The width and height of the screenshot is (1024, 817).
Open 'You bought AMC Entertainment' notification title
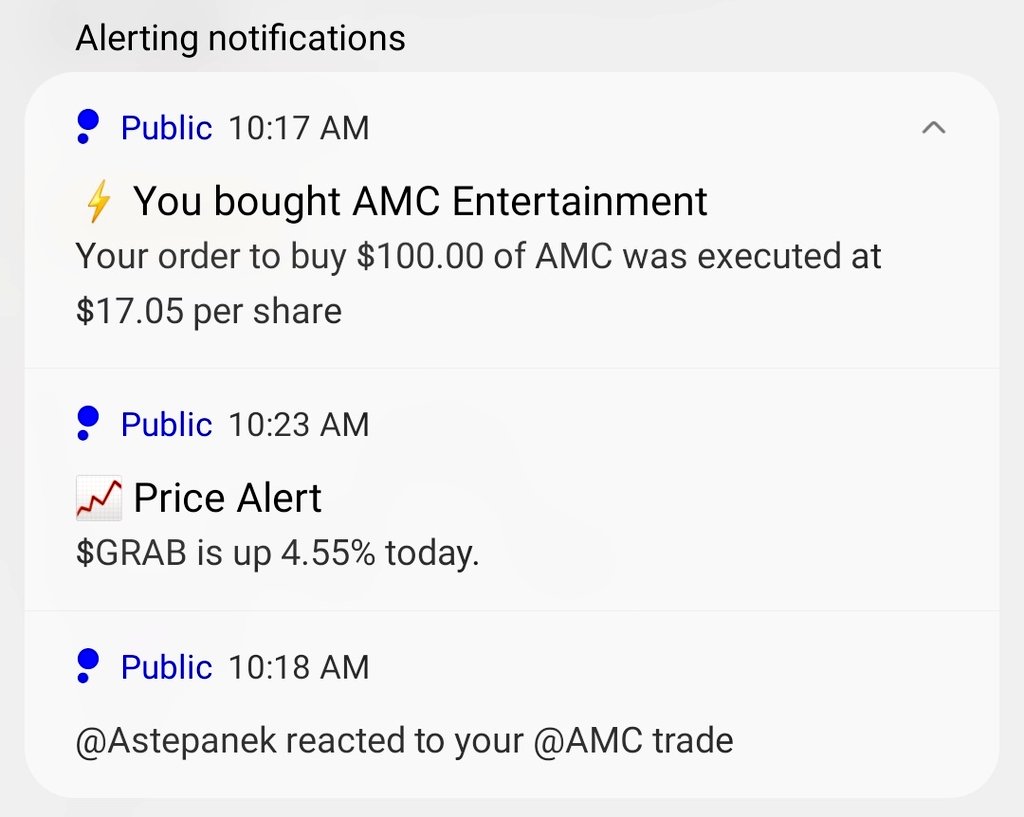pos(420,201)
